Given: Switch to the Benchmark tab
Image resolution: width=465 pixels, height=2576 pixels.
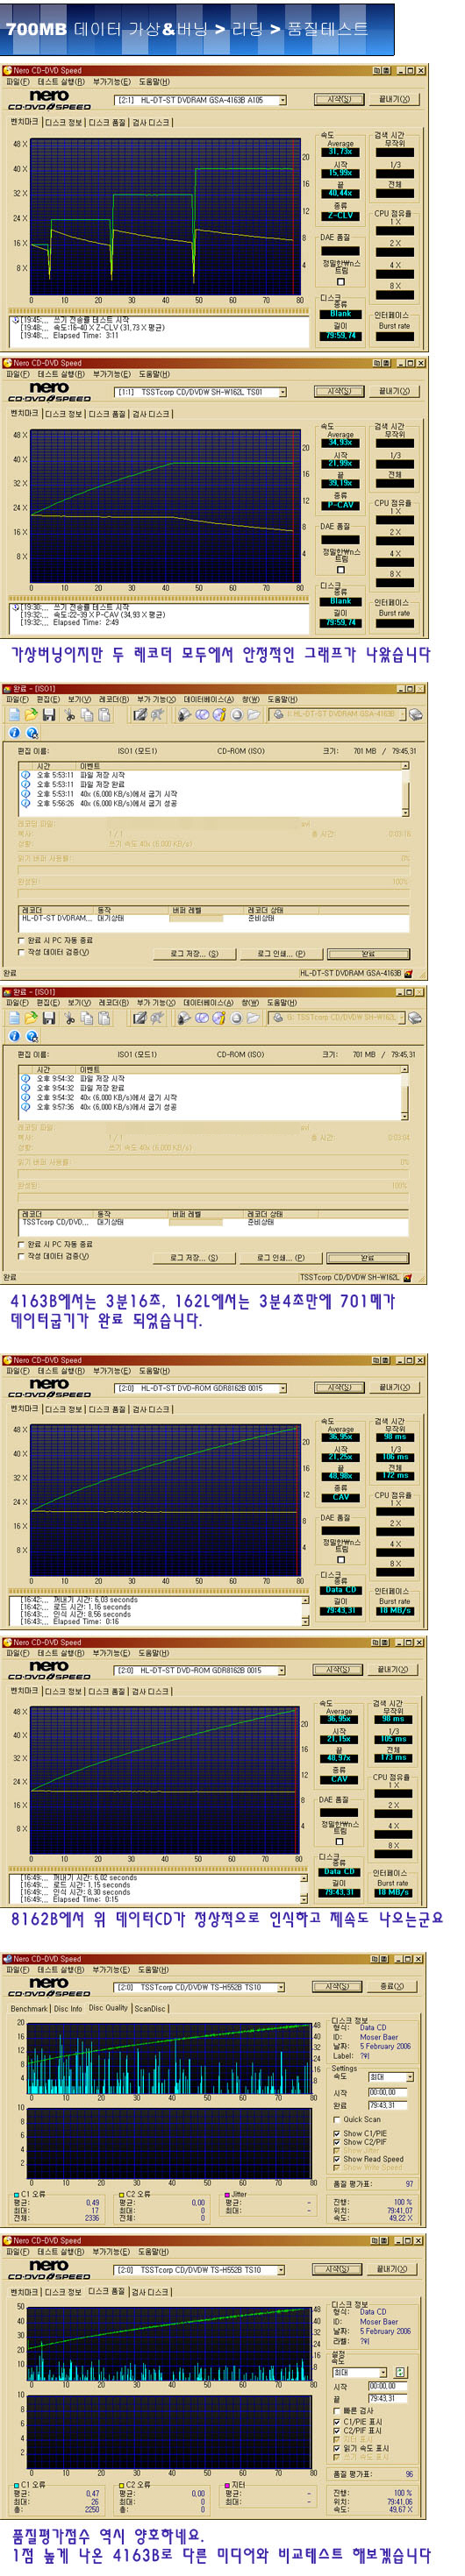Looking at the screenshot, I should (x=29, y=2008).
